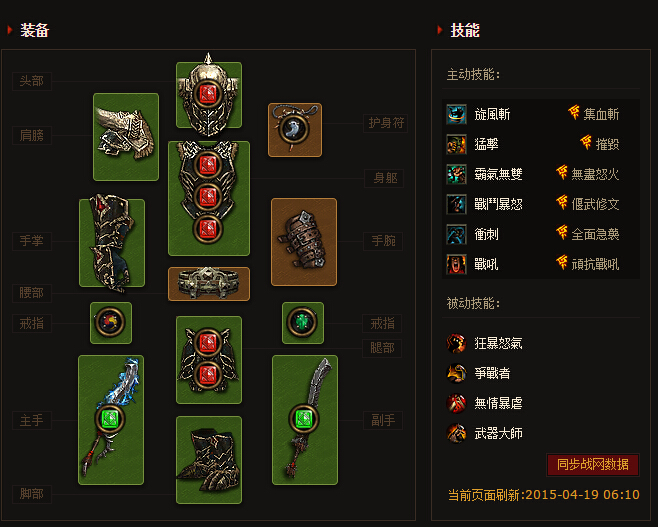Open the belt item in the waist slot
Screen dimensions: 658x527
209,284
